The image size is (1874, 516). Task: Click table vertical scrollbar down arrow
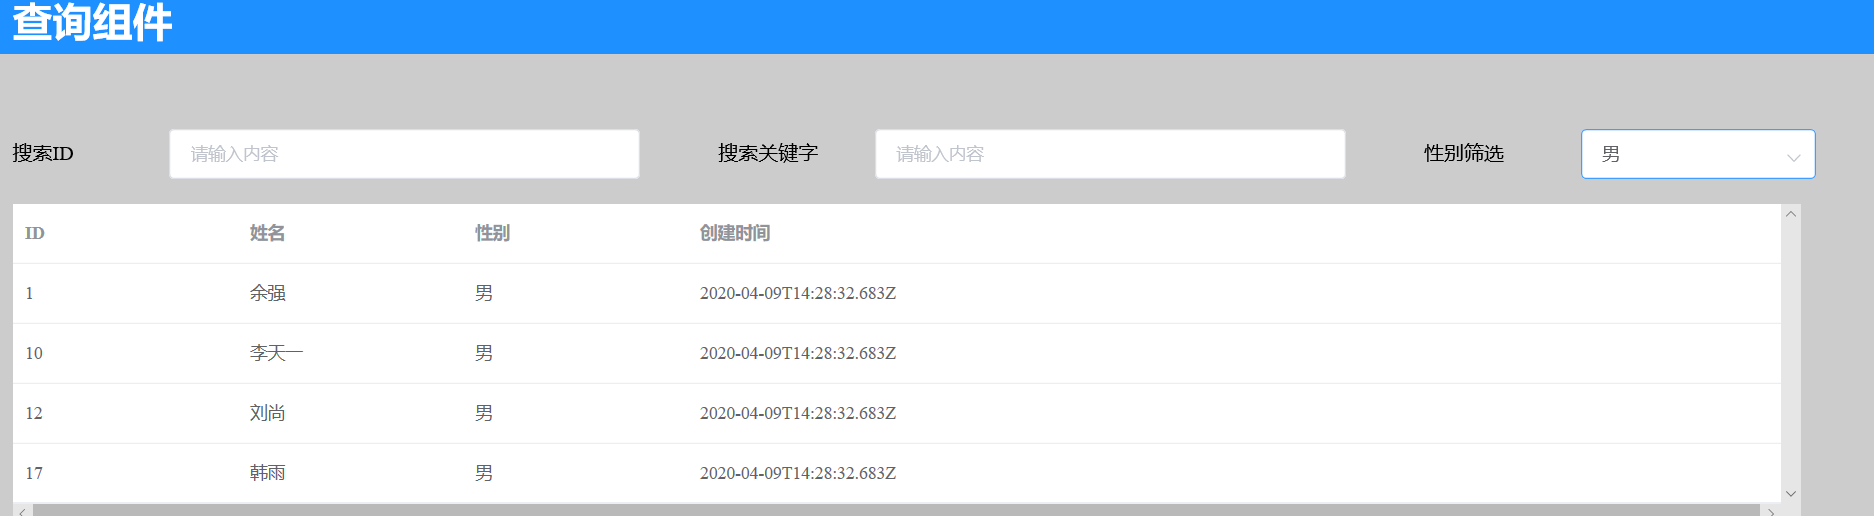click(x=1791, y=494)
